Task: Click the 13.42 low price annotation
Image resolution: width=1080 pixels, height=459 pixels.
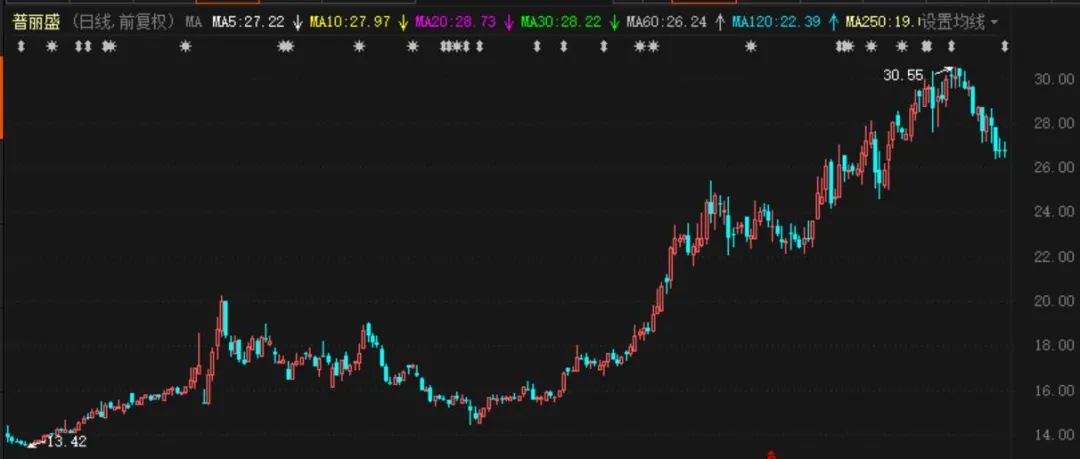Action: coord(67,442)
